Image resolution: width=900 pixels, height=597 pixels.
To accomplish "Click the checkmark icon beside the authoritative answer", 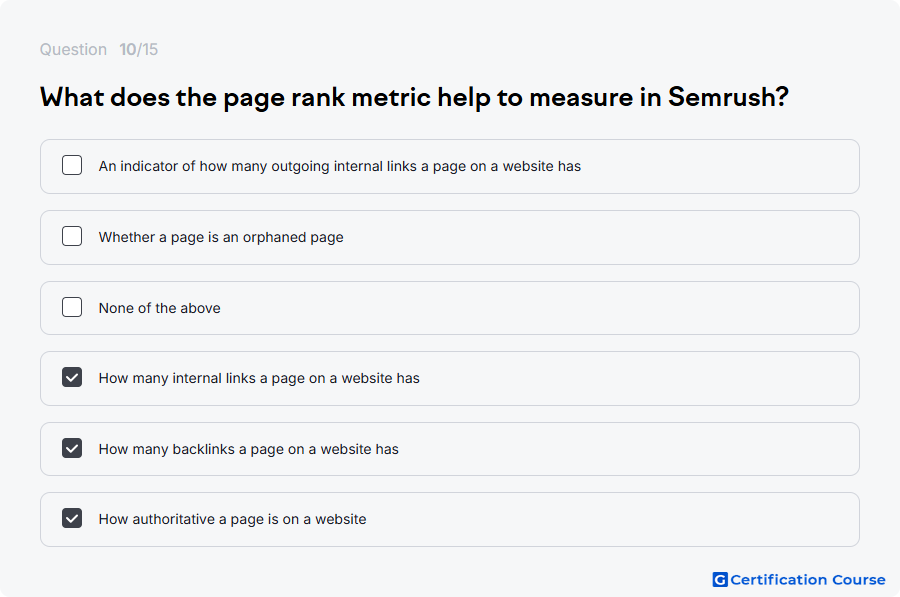I will [x=72, y=518].
